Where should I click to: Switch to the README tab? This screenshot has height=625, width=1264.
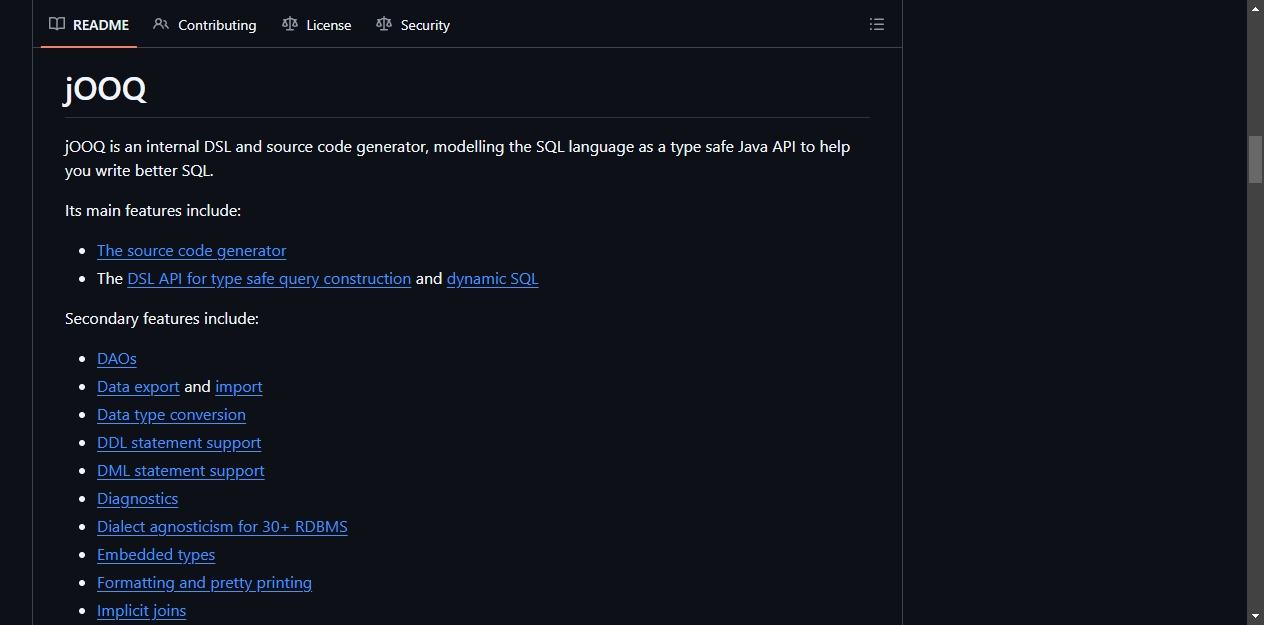pyautogui.click(x=89, y=25)
